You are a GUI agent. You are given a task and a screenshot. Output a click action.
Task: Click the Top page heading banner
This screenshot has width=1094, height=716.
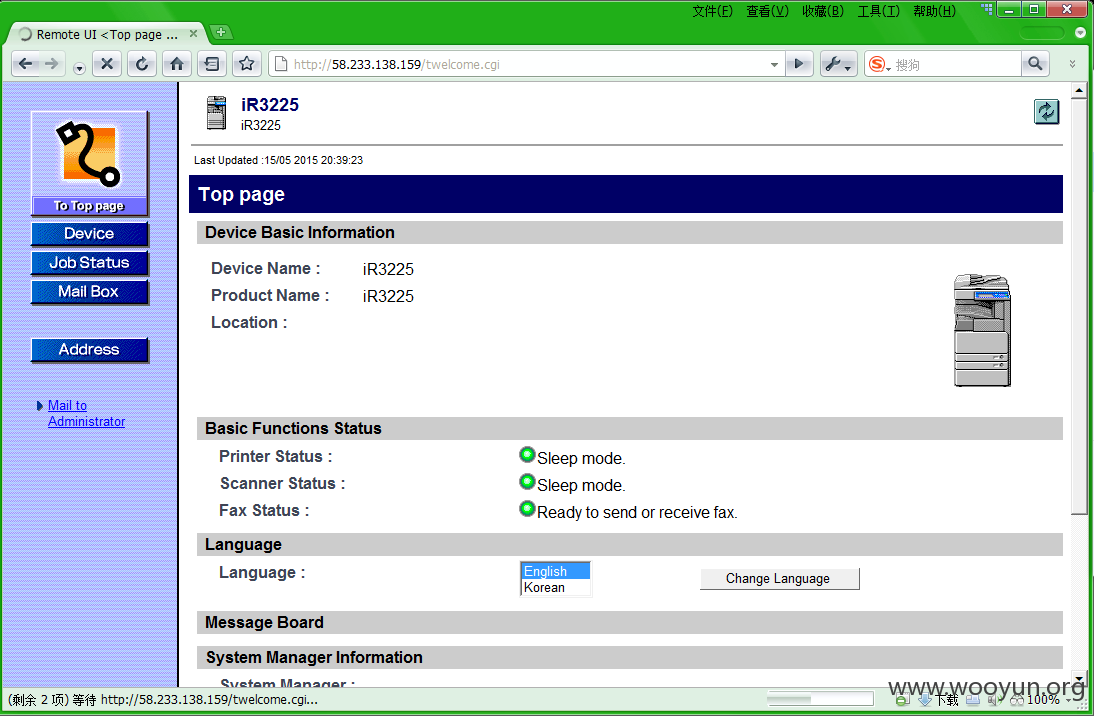pyautogui.click(x=626, y=194)
